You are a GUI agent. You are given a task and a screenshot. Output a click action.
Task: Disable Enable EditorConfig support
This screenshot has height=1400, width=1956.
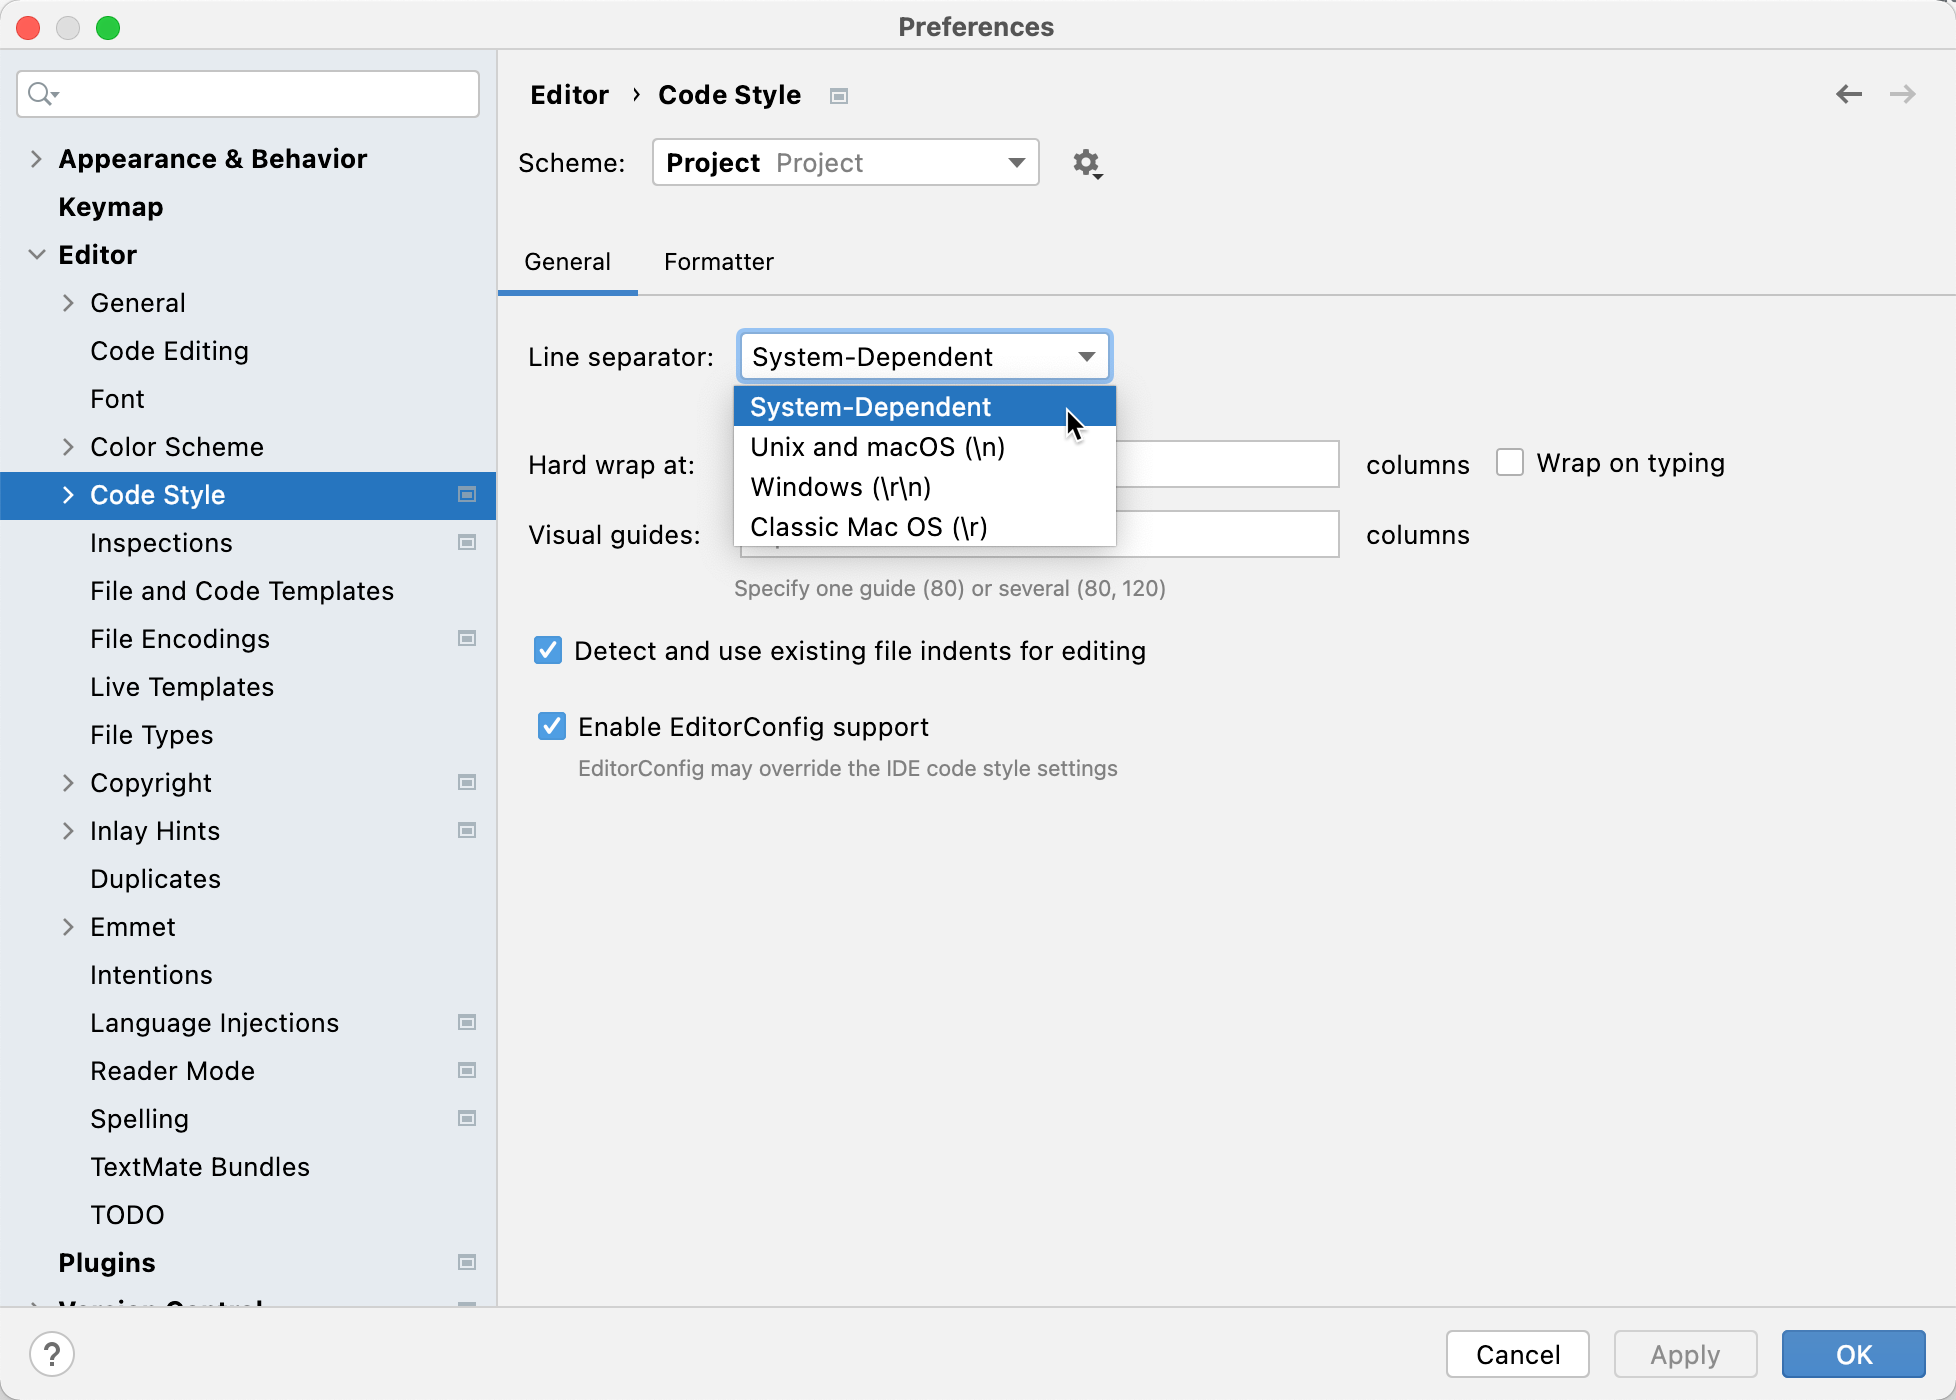(551, 726)
